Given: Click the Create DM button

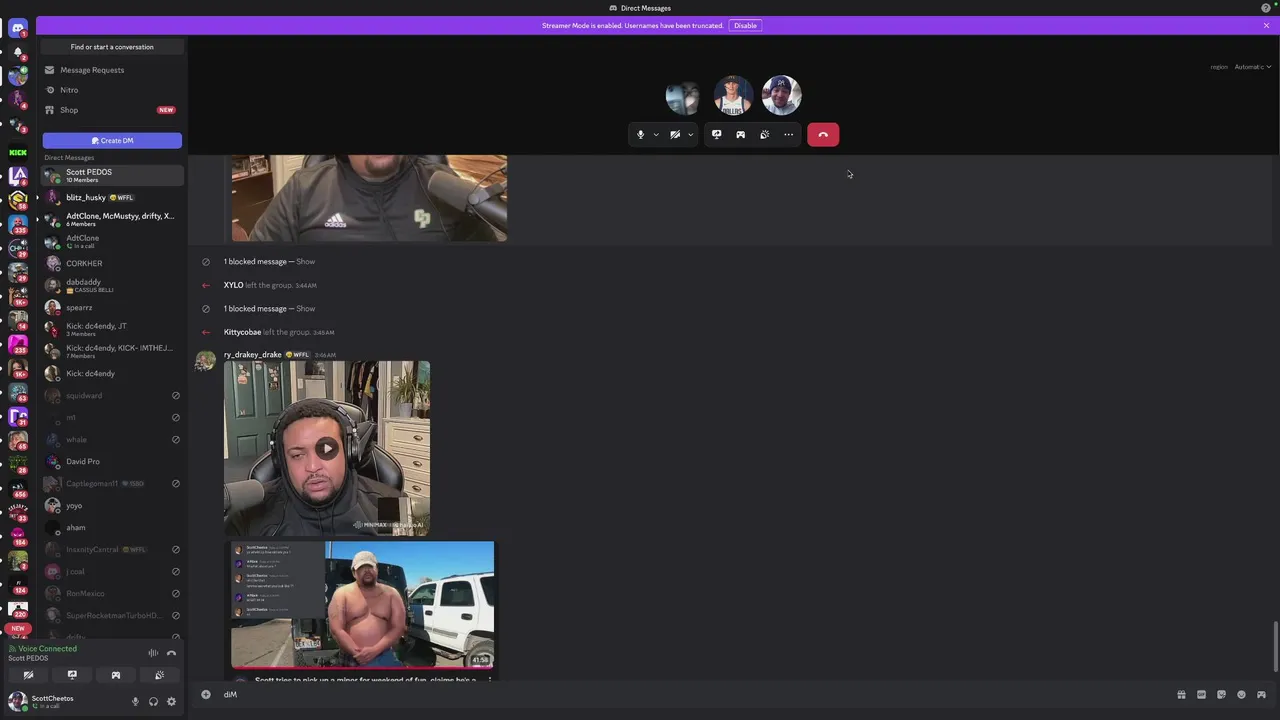Looking at the screenshot, I should point(112,140).
